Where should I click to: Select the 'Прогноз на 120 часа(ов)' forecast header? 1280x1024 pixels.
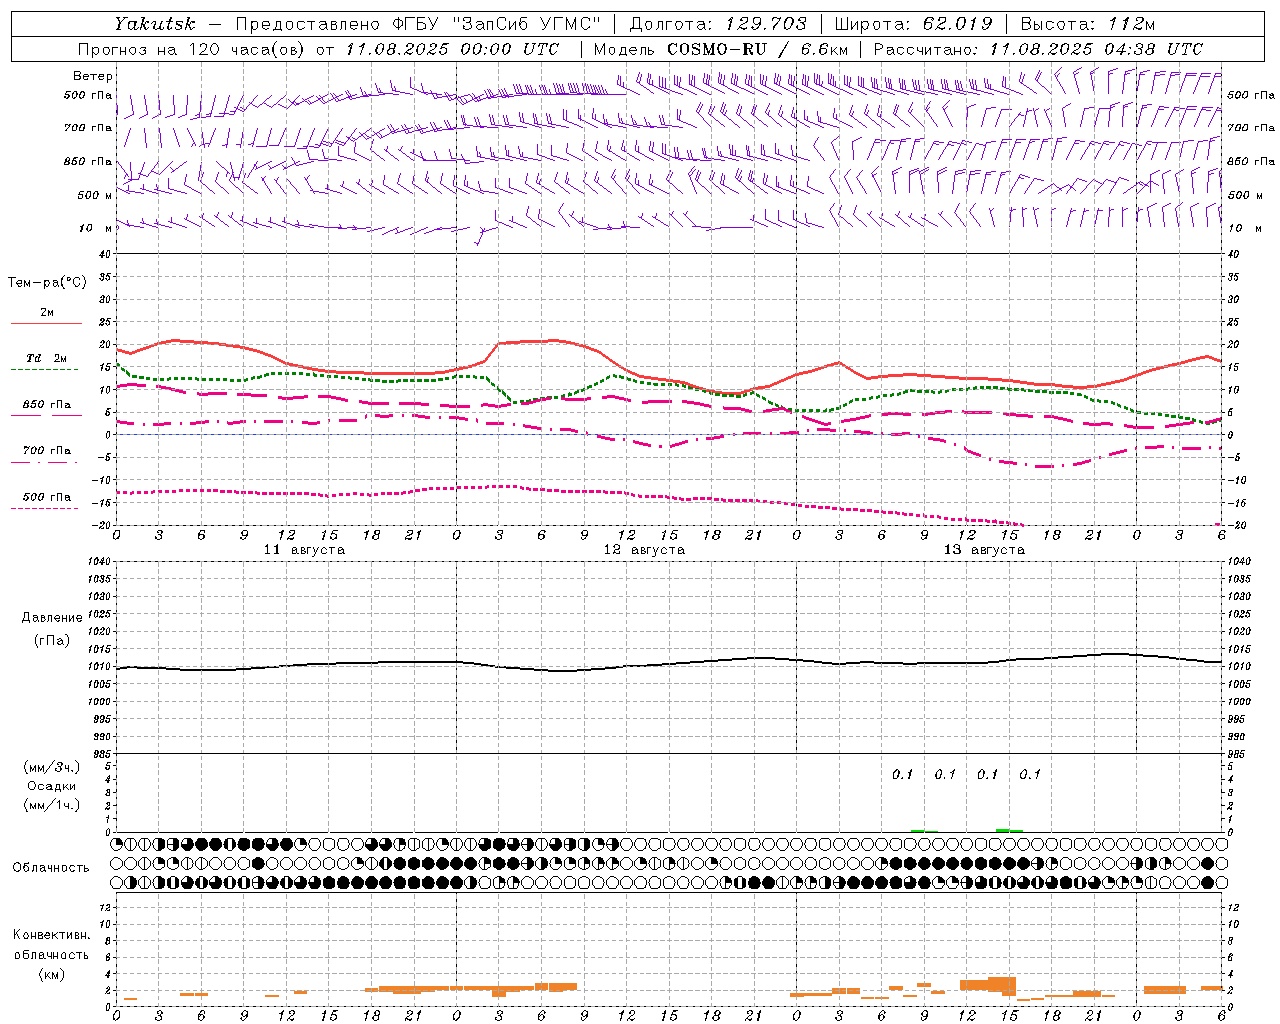point(193,49)
